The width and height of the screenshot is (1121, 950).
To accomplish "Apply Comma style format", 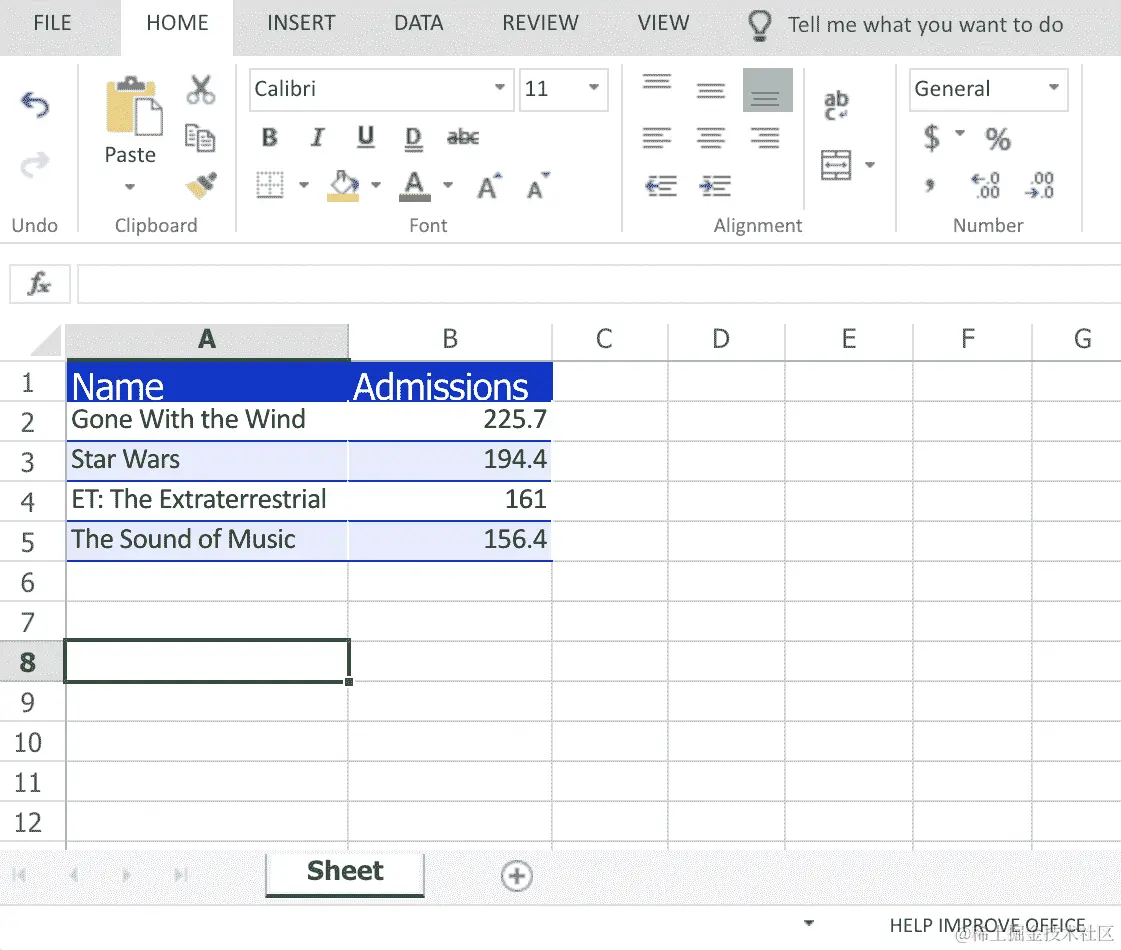I will 929,186.
